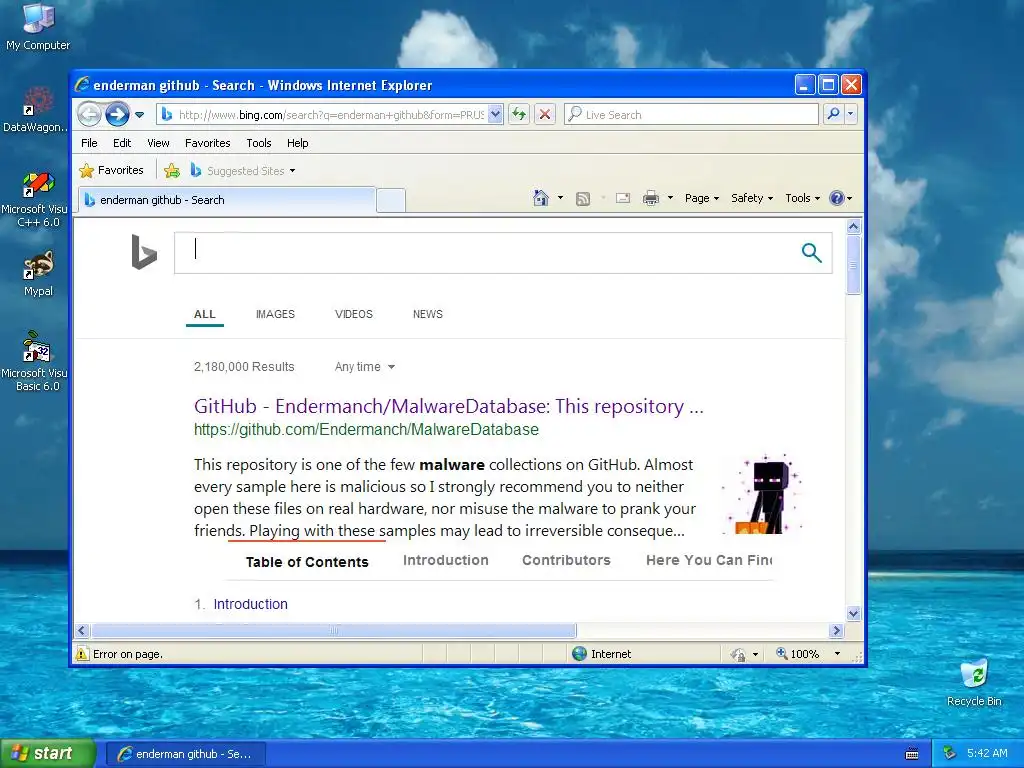This screenshot has height=768, width=1024.
Task: Click the RSS feeds icon
Action: click(x=583, y=199)
